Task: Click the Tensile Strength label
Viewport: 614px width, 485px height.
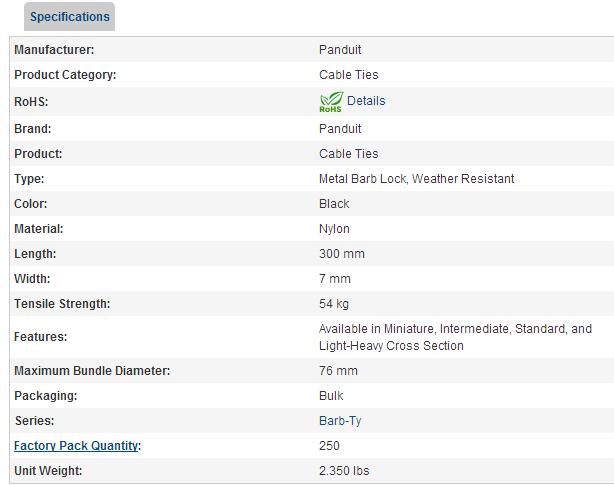Action: (x=62, y=304)
